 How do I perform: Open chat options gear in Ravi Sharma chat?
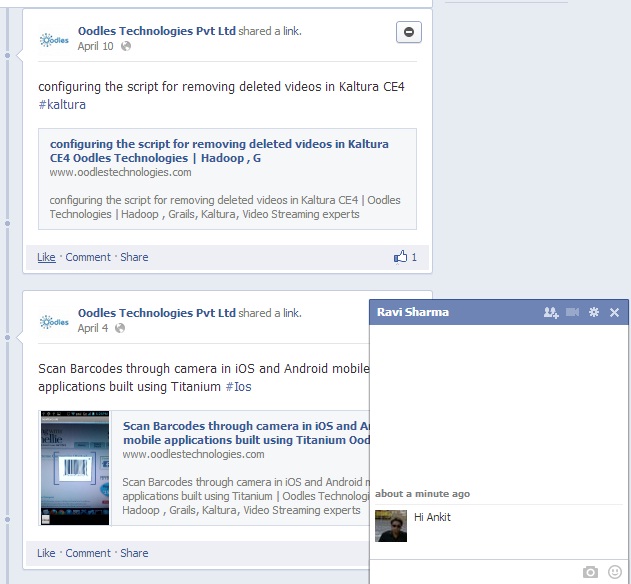click(x=594, y=312)
